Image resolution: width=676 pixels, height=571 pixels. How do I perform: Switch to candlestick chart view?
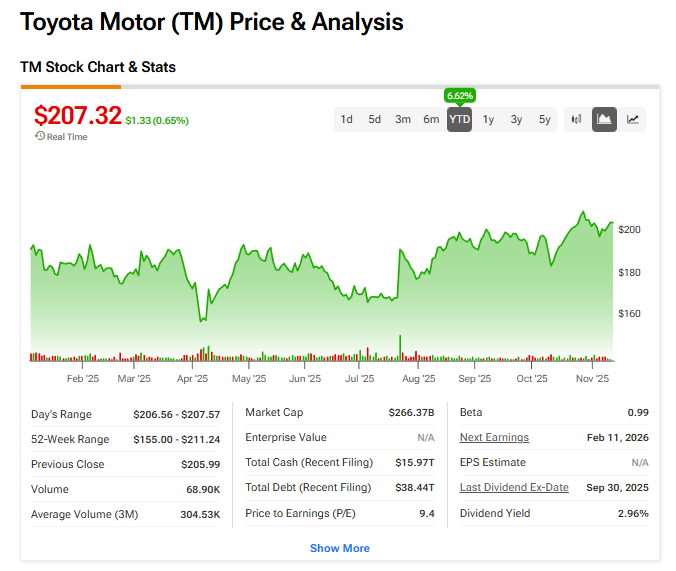[576, 119]
